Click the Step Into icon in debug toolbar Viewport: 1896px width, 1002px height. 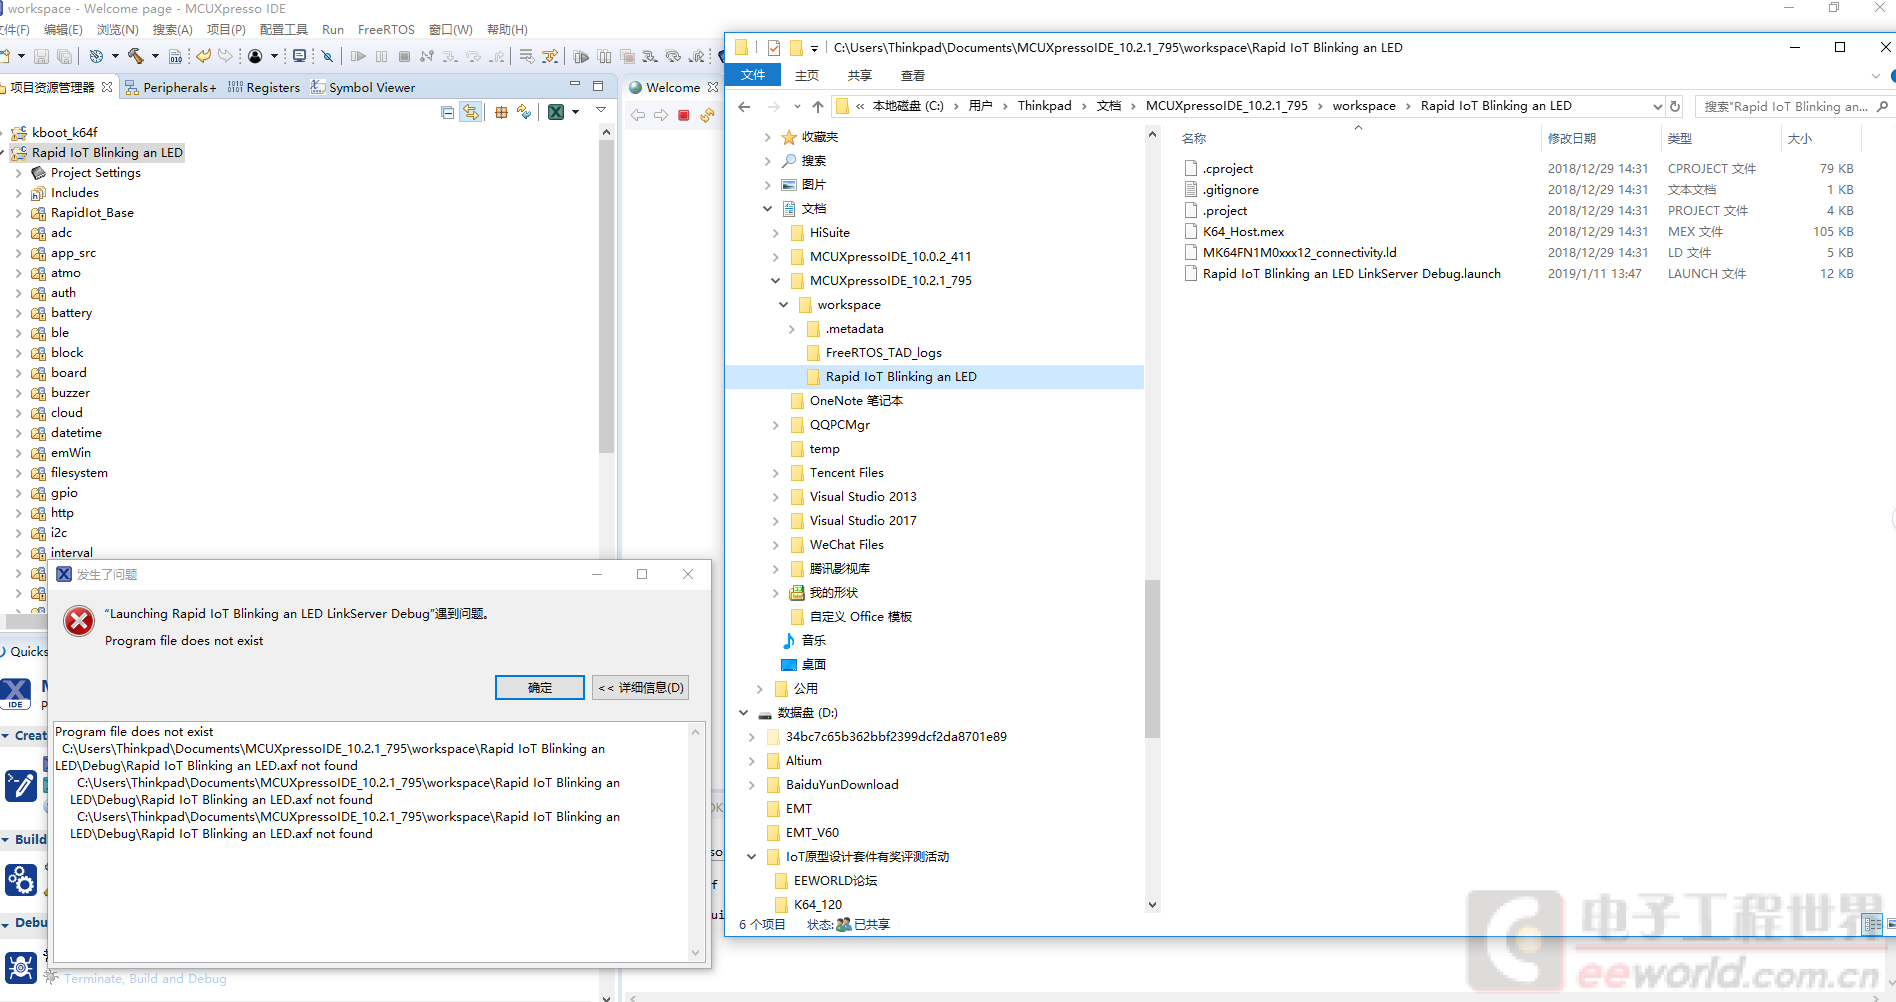click(450, 57)
